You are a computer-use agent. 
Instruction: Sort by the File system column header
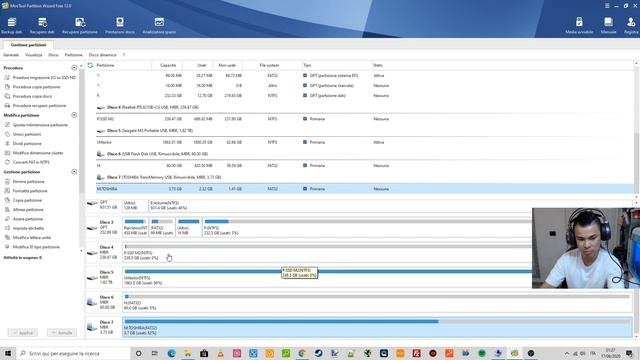269,65
